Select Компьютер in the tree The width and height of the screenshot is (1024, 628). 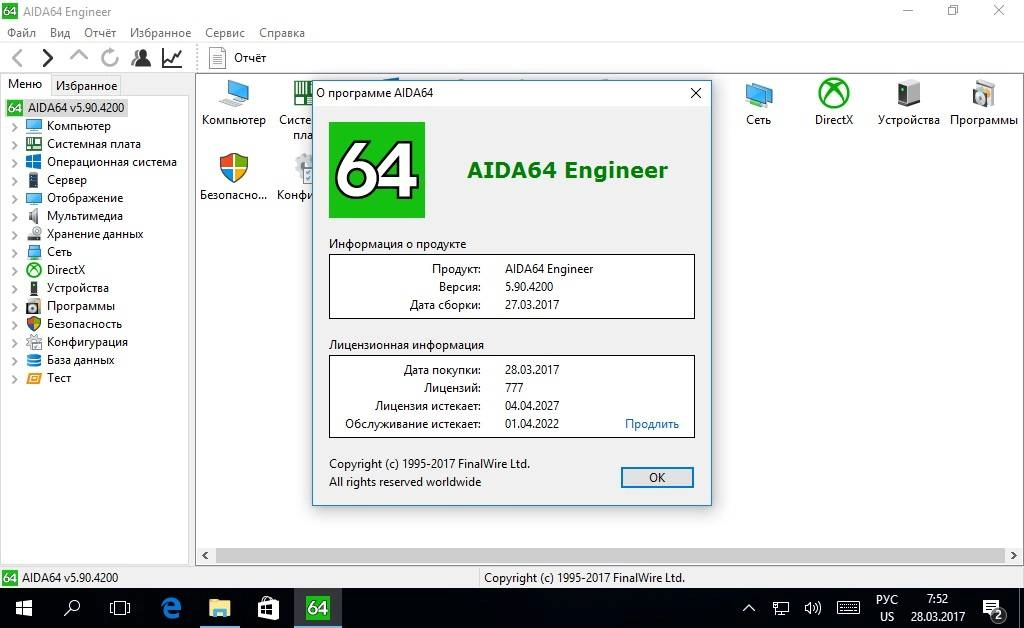tap(78, 126)
